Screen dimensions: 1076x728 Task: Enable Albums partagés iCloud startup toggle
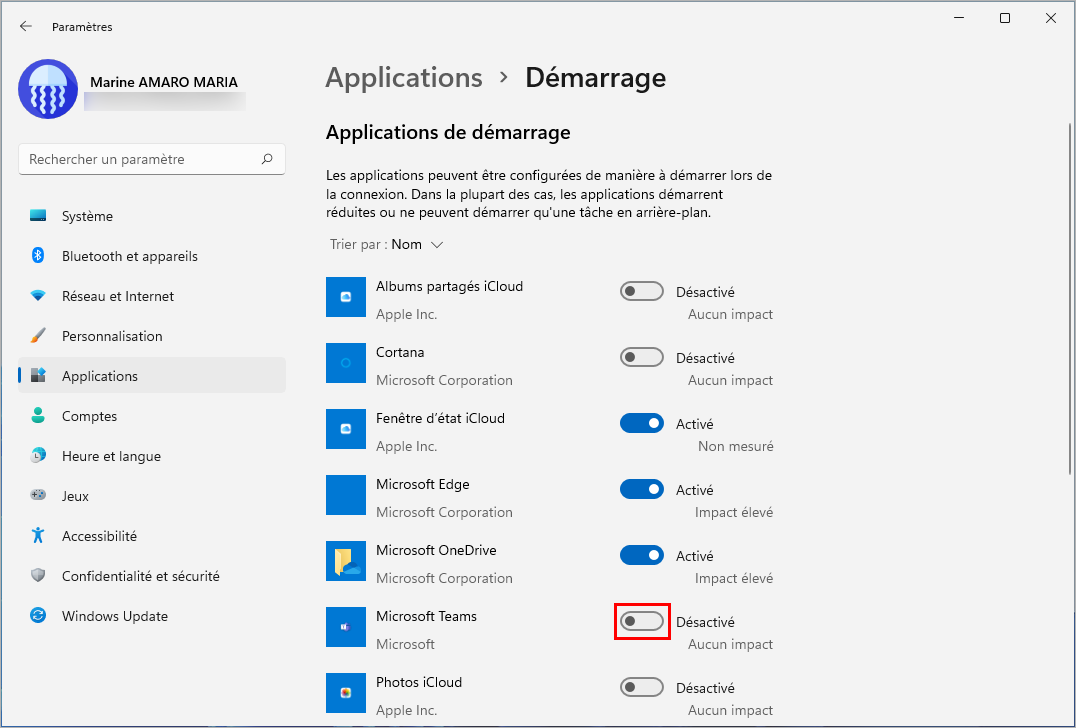642,292
